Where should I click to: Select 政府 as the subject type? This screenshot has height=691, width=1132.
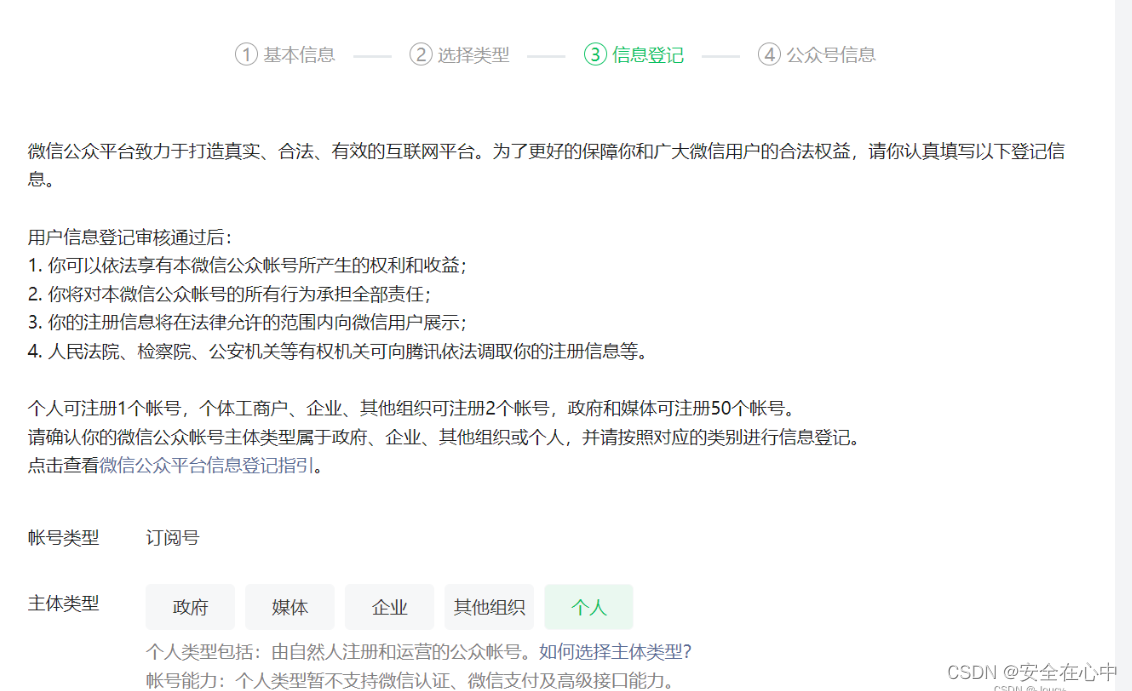click(x=191, y=607)
